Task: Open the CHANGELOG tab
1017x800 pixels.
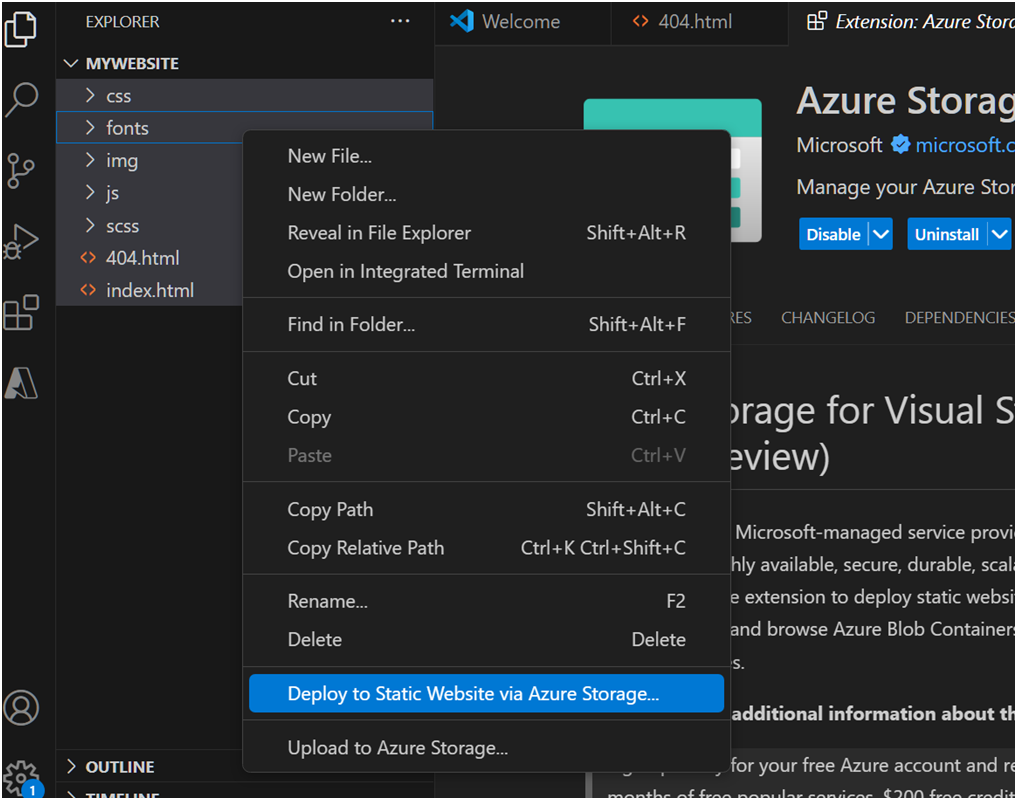Action: point(828,318)
